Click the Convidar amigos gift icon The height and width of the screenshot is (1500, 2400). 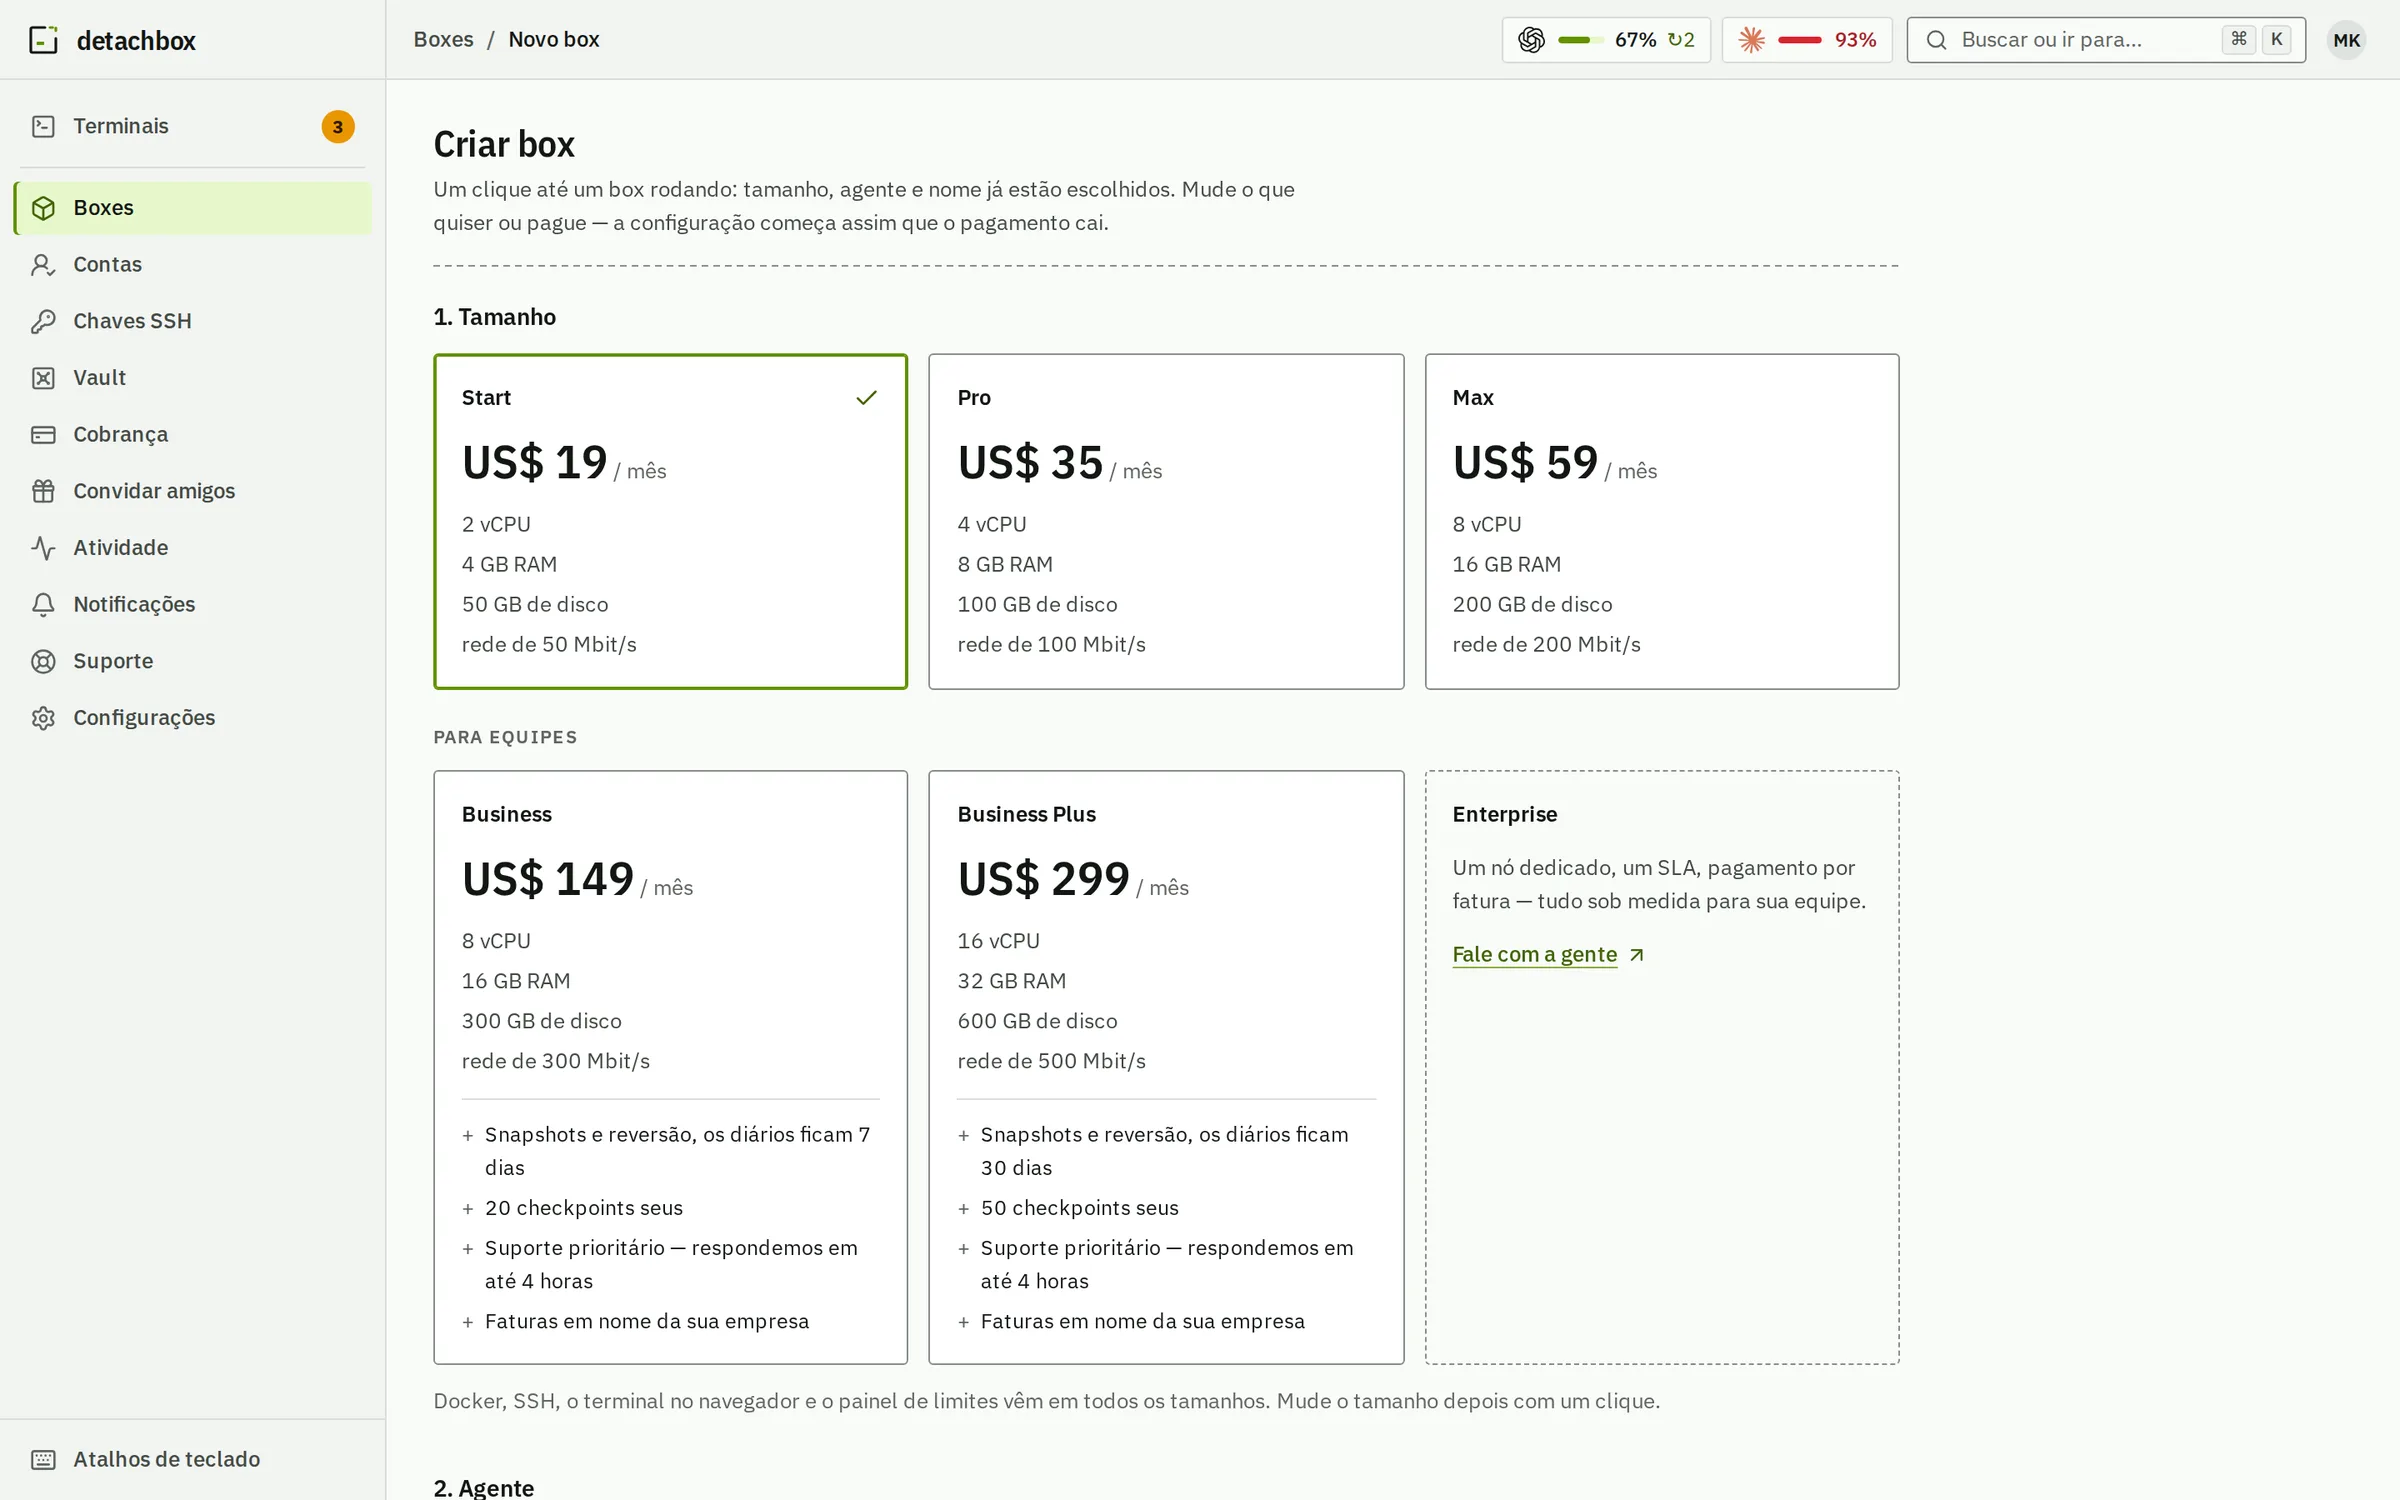43,491
